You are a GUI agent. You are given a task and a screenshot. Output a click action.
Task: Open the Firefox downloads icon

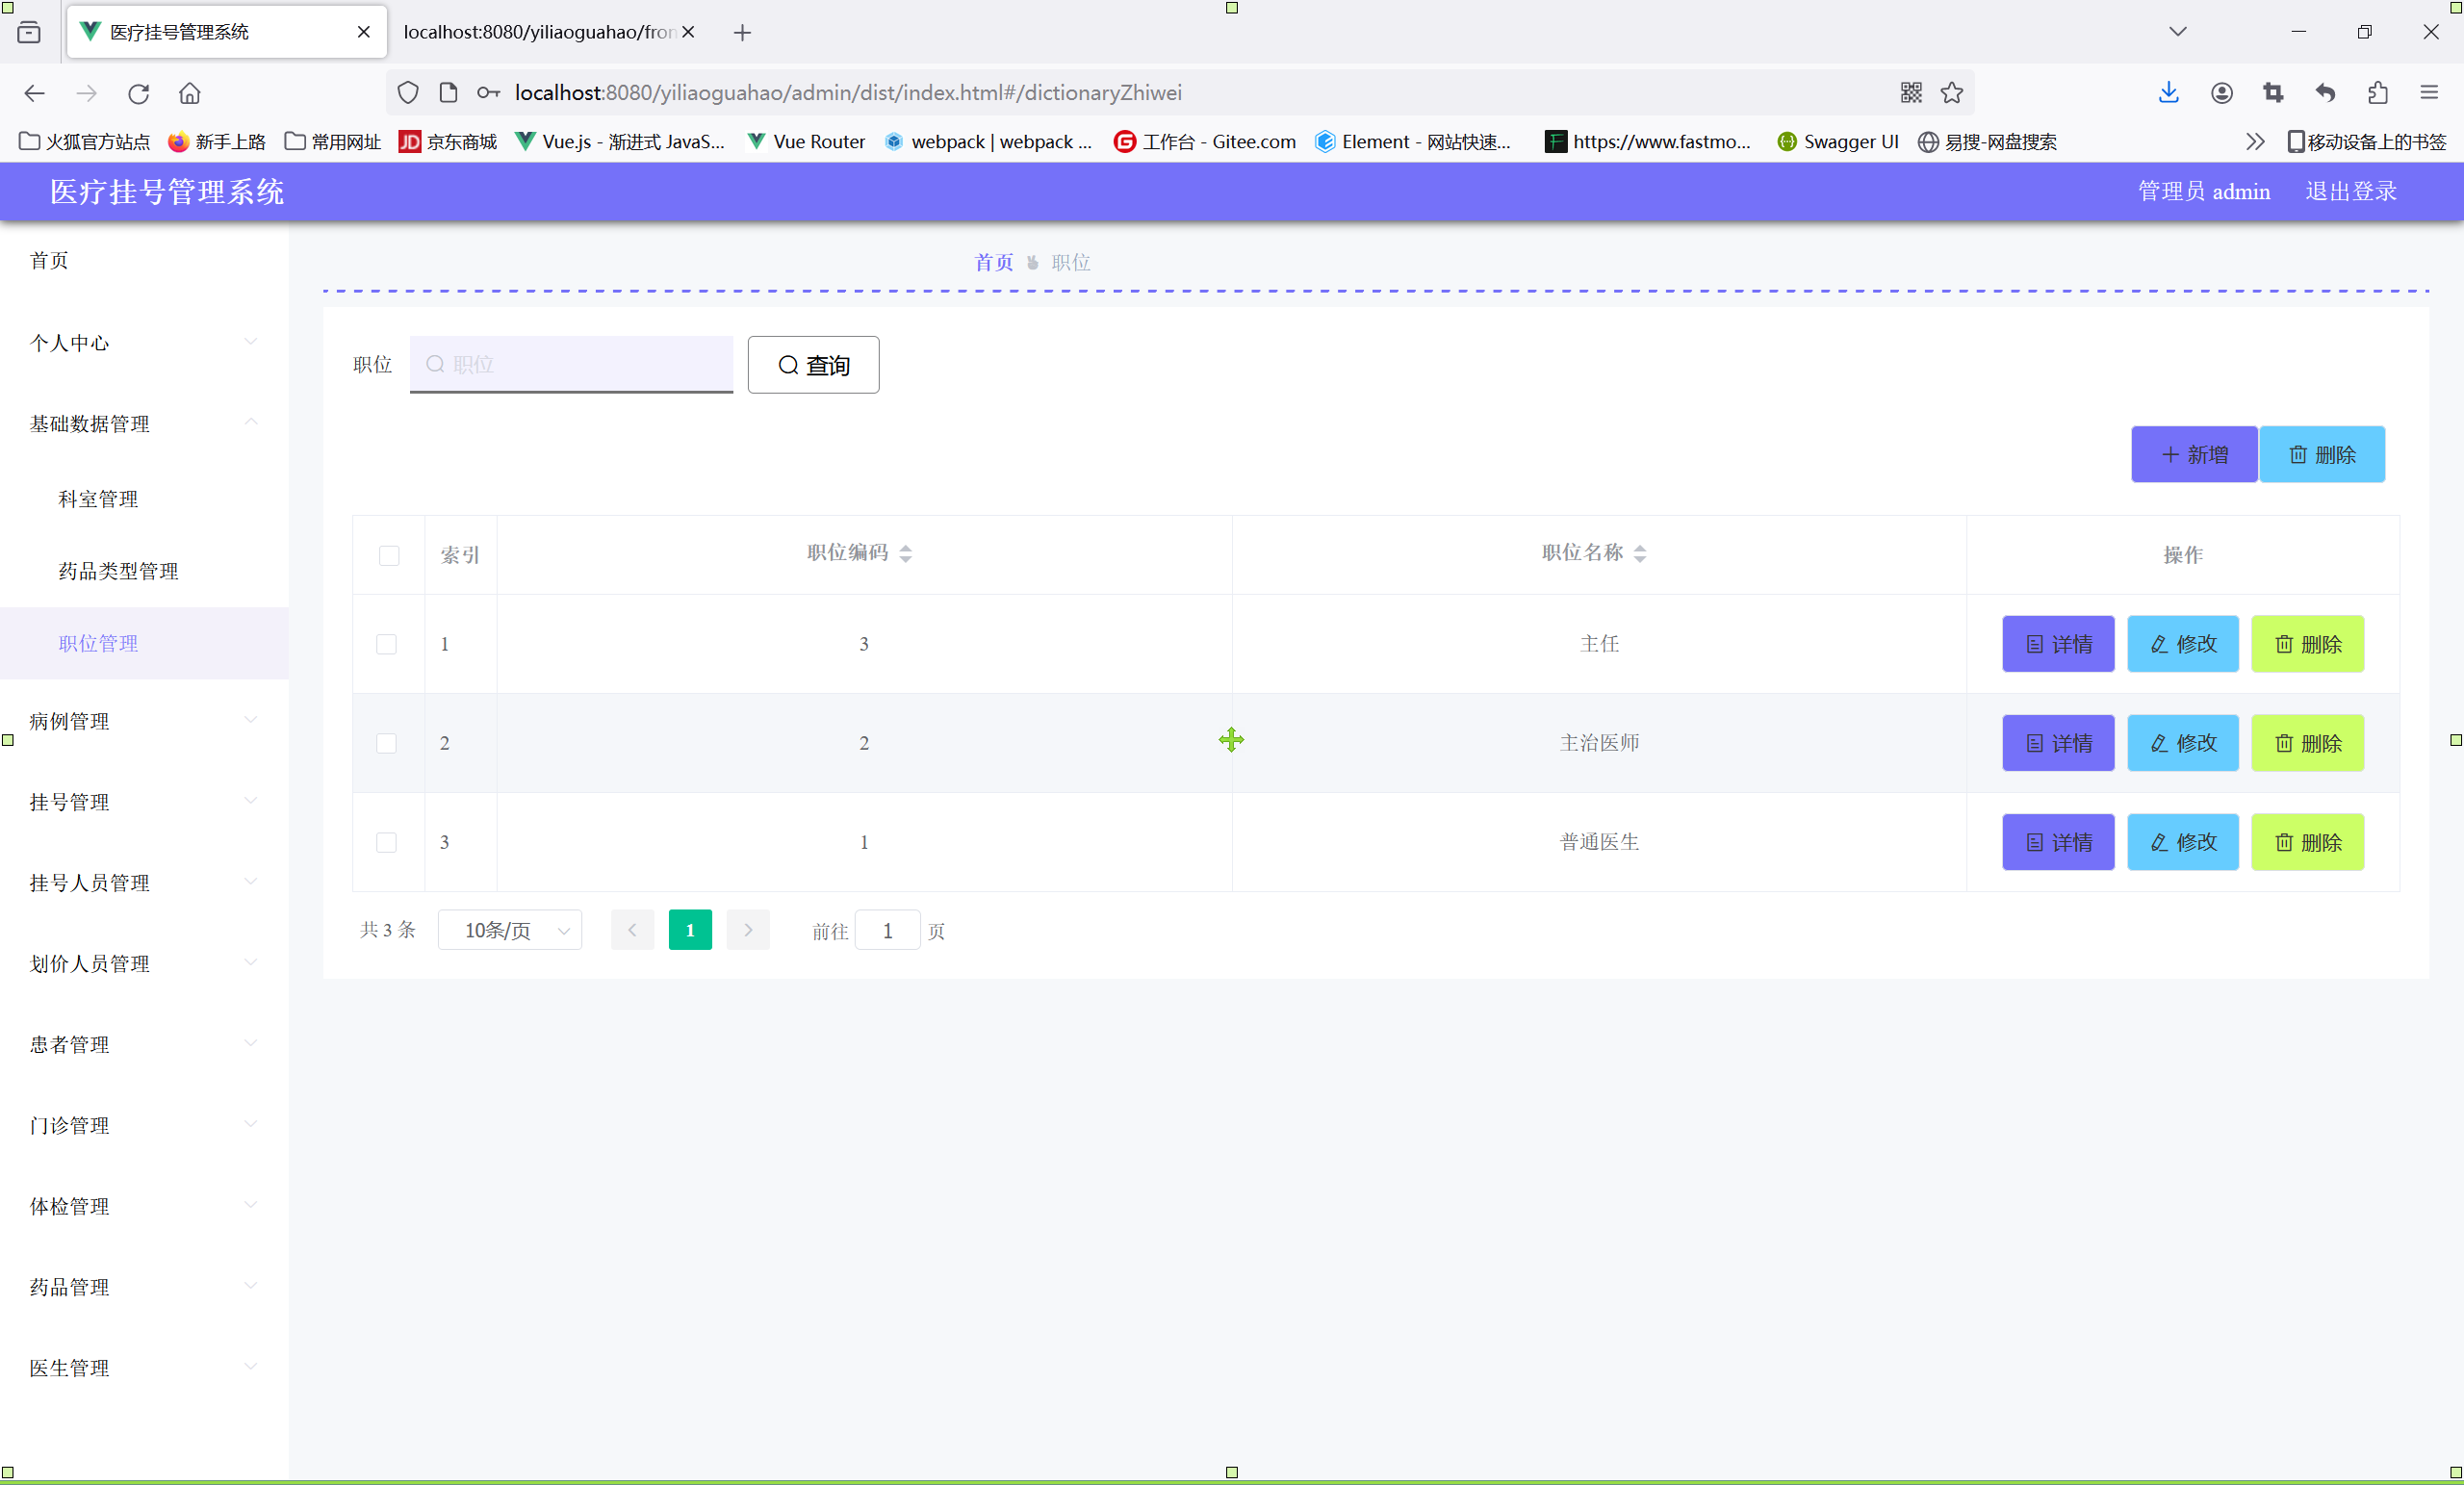pos(2168,93)
